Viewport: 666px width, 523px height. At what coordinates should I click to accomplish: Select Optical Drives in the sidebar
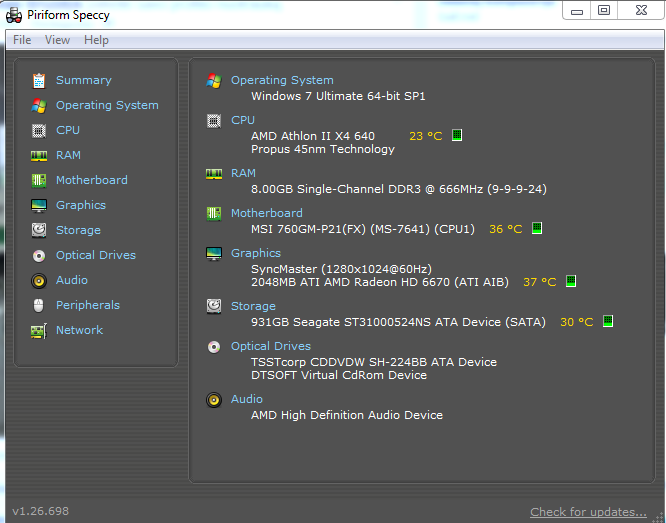pyautogui.click(x=96, y=255)
